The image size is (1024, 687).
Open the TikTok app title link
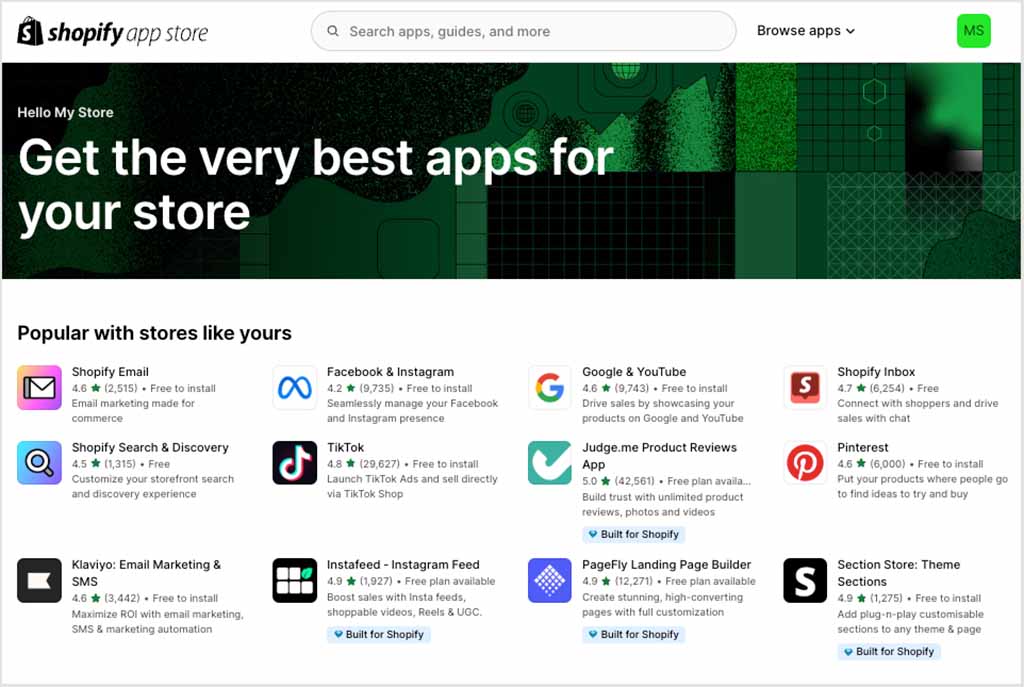coord(346,448)
